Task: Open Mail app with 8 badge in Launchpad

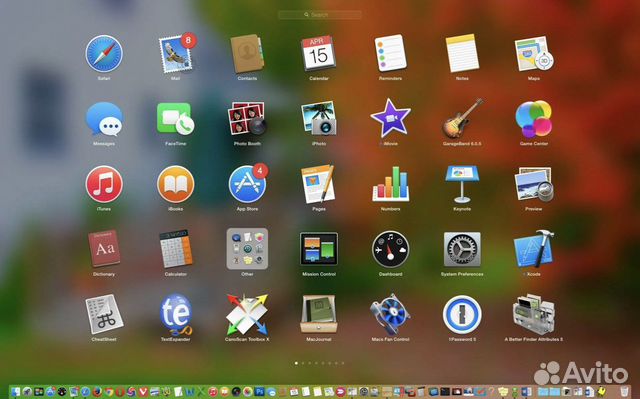Action: point(176,53)
